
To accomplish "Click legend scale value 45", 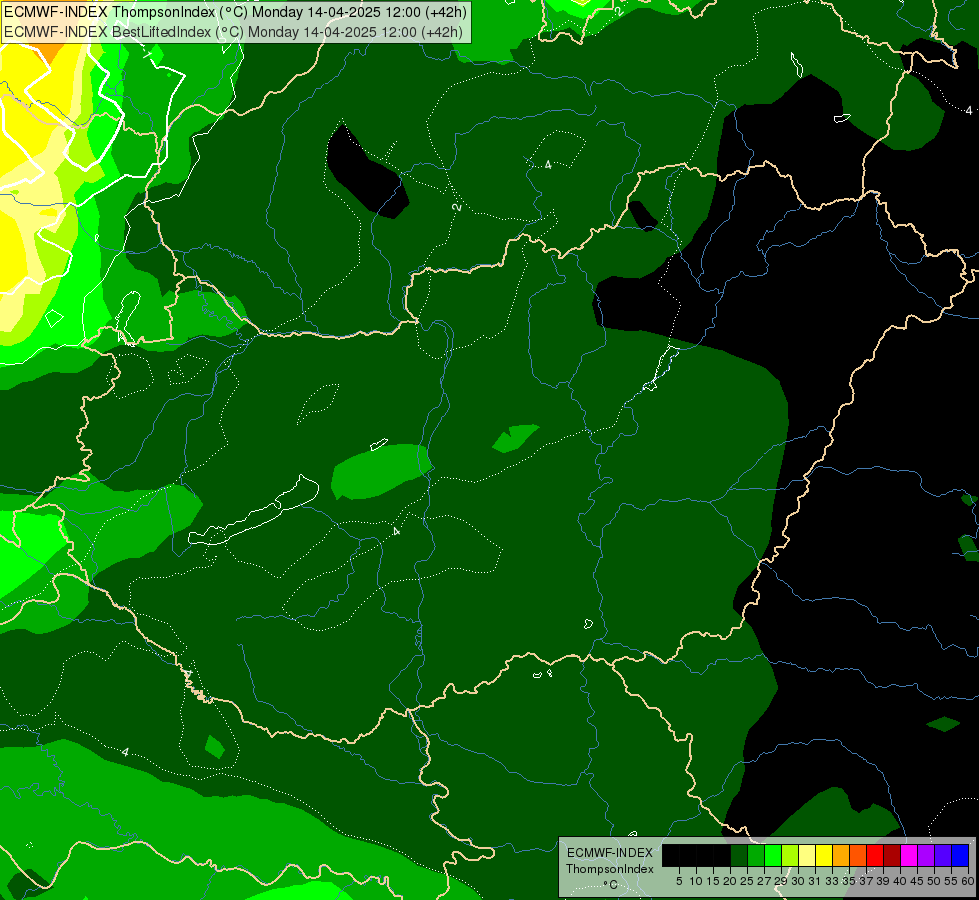I will tap(918, 881).
